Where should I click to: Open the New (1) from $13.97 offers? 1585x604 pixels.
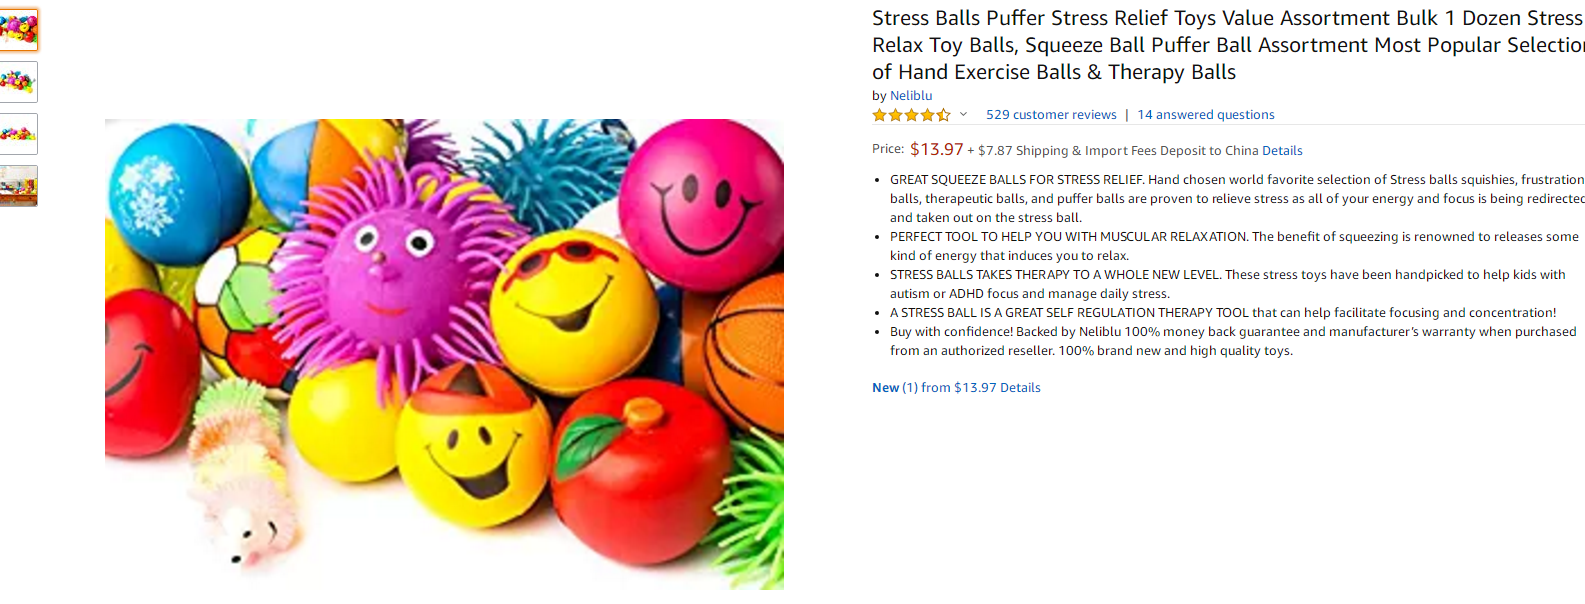coord(934,388)
